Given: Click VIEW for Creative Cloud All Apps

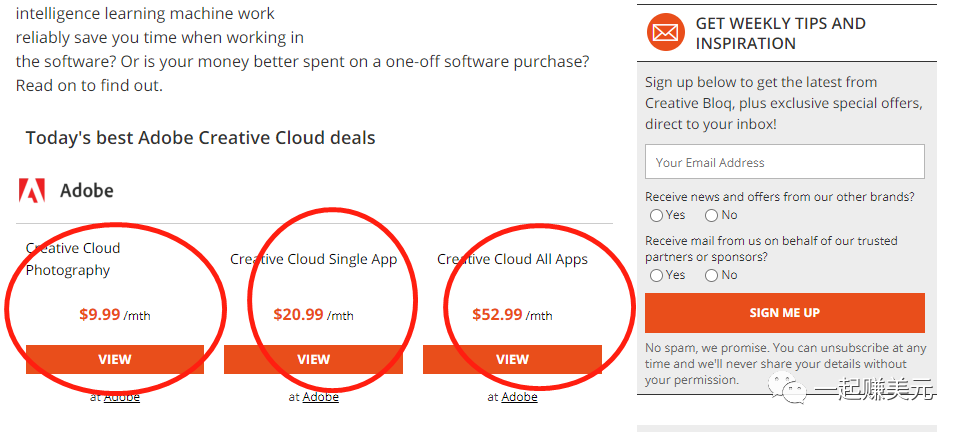Looking at the screenshot, I should click(512, 360).
